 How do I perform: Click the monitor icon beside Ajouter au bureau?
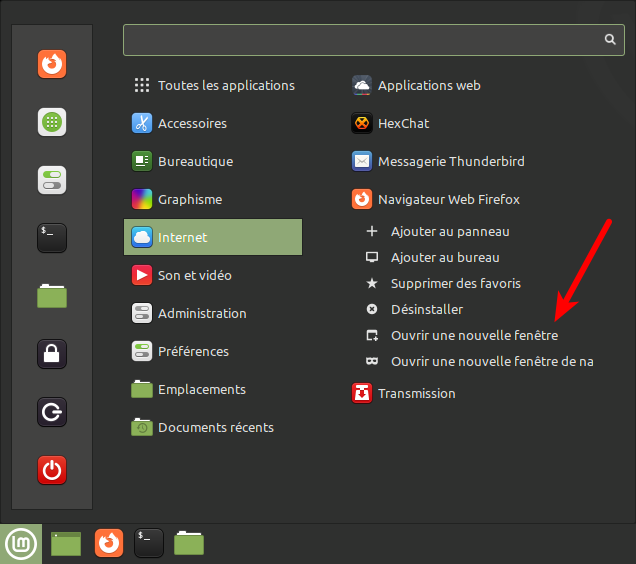coord(372,257)
